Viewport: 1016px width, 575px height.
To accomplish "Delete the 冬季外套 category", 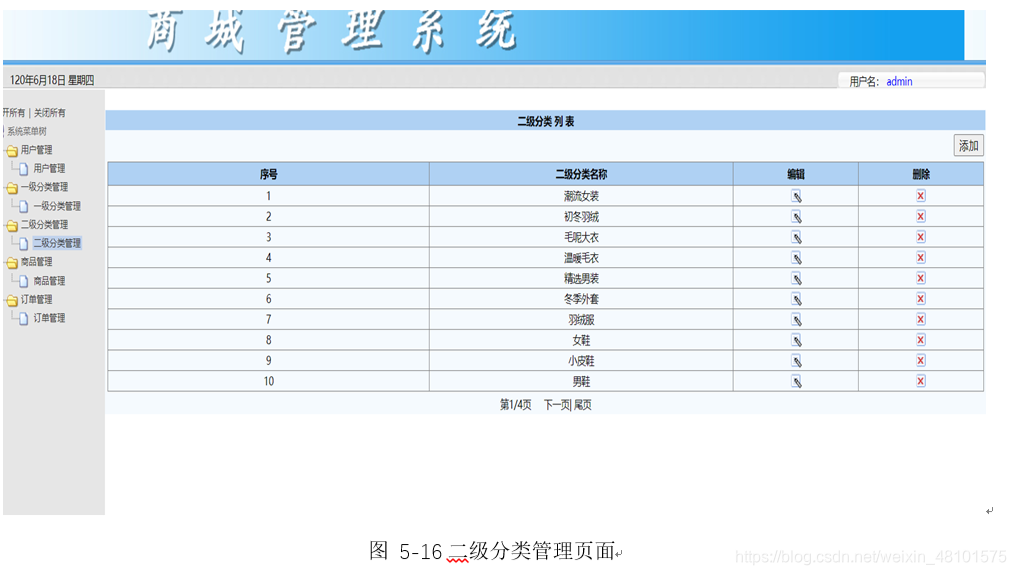I will [921, 299].
